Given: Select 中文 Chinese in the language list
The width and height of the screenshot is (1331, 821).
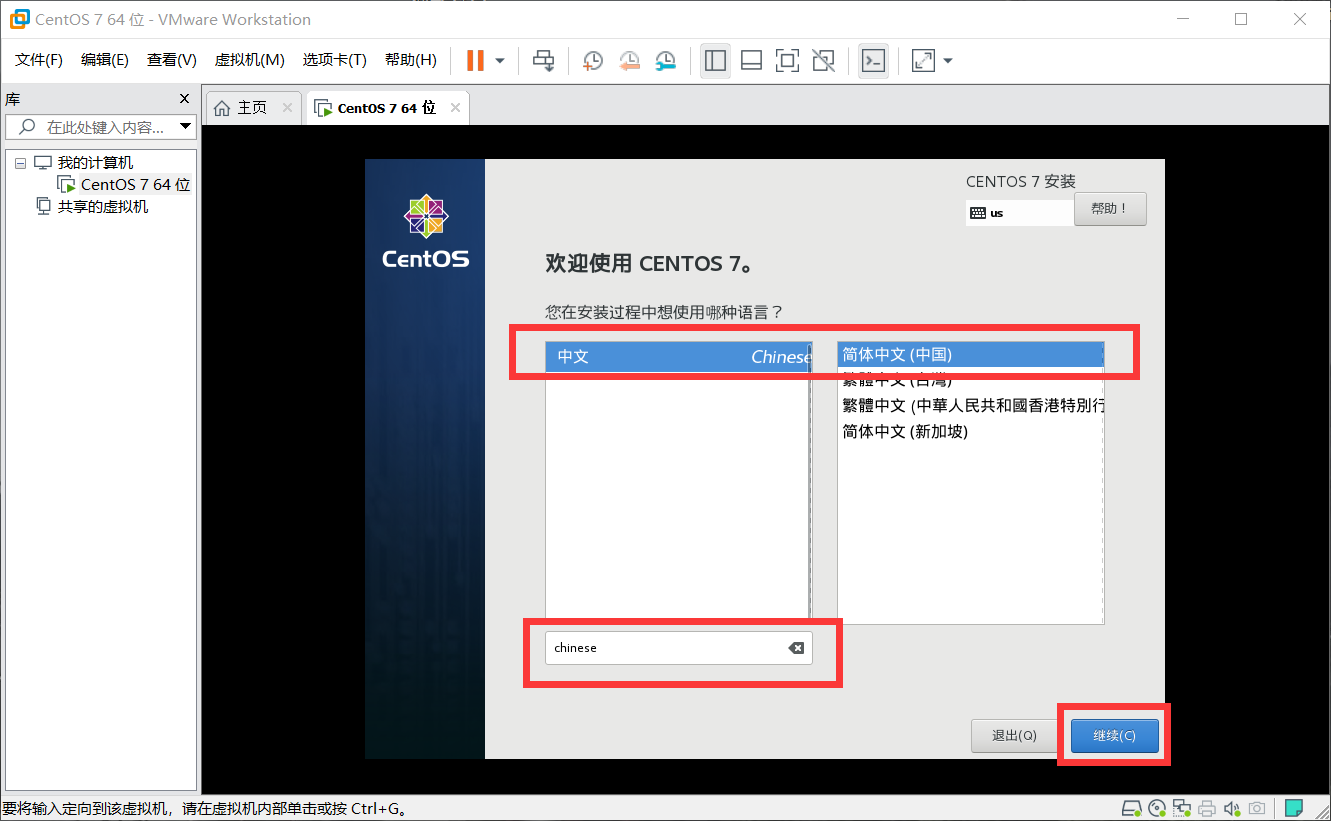Looking at the screenshot, I should [x=678, y=357].
